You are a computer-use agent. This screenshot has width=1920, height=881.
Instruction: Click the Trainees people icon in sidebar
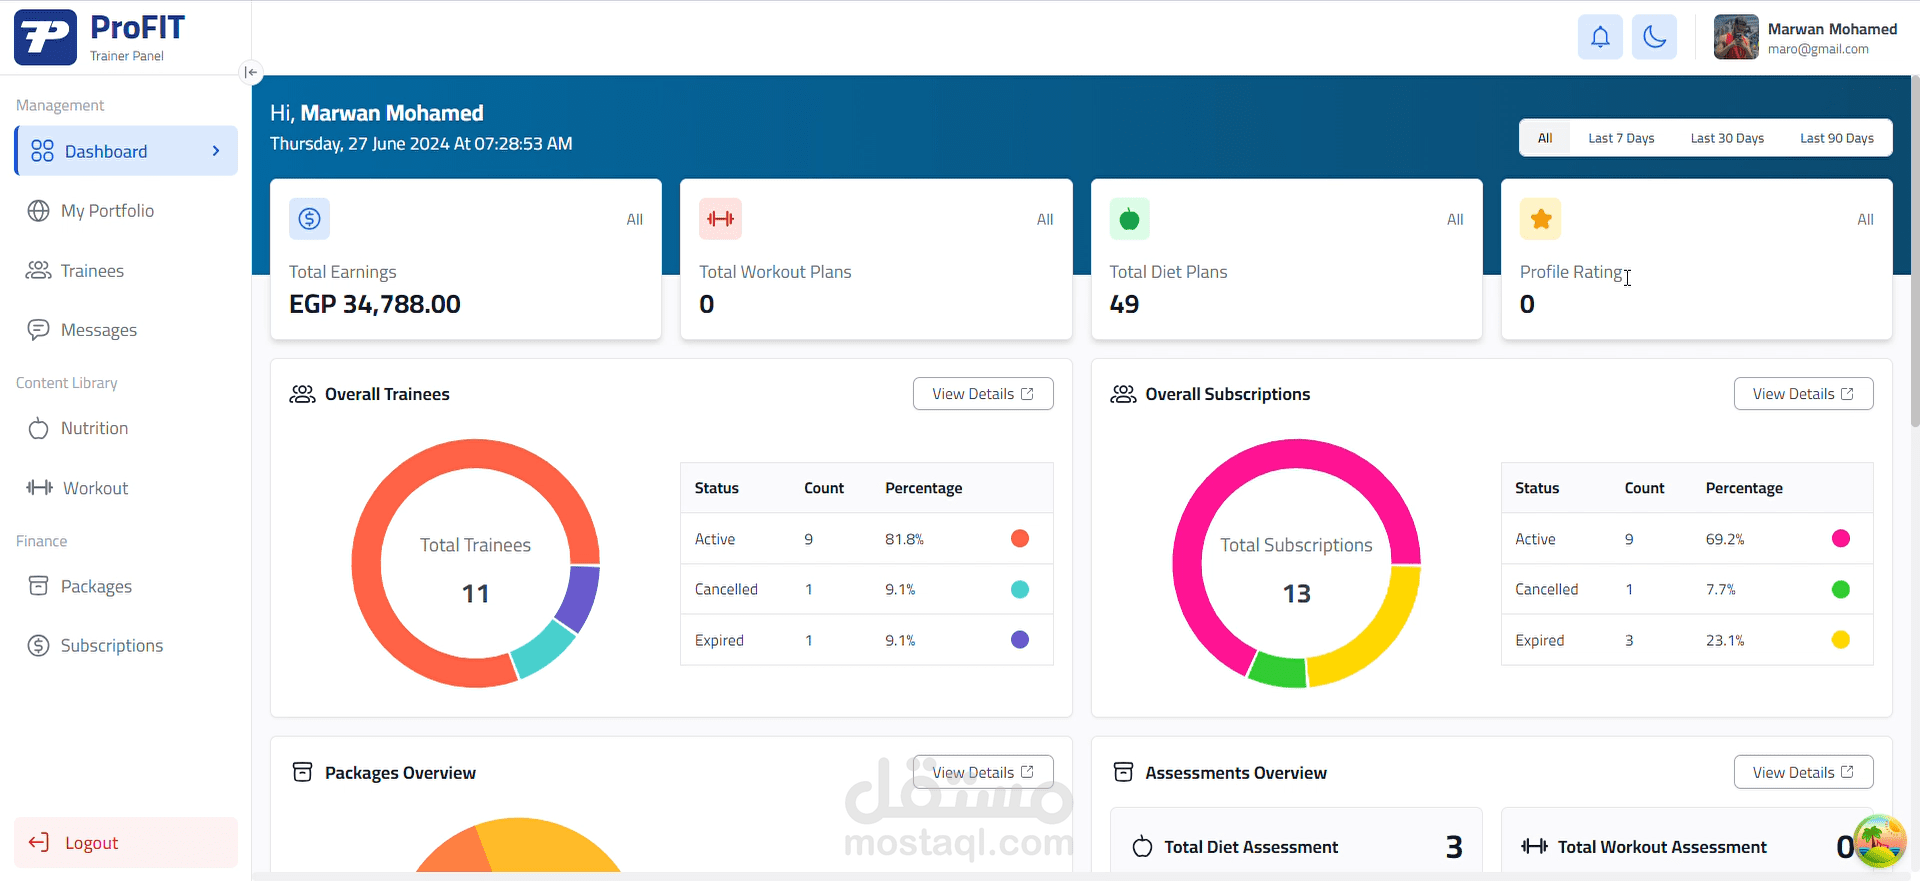tap(38, 270)
